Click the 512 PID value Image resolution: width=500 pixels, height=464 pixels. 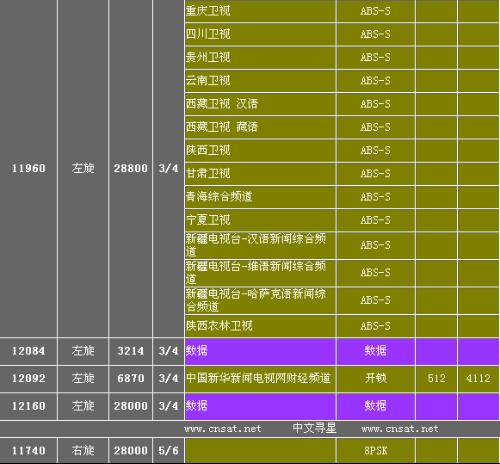[436, 379]
